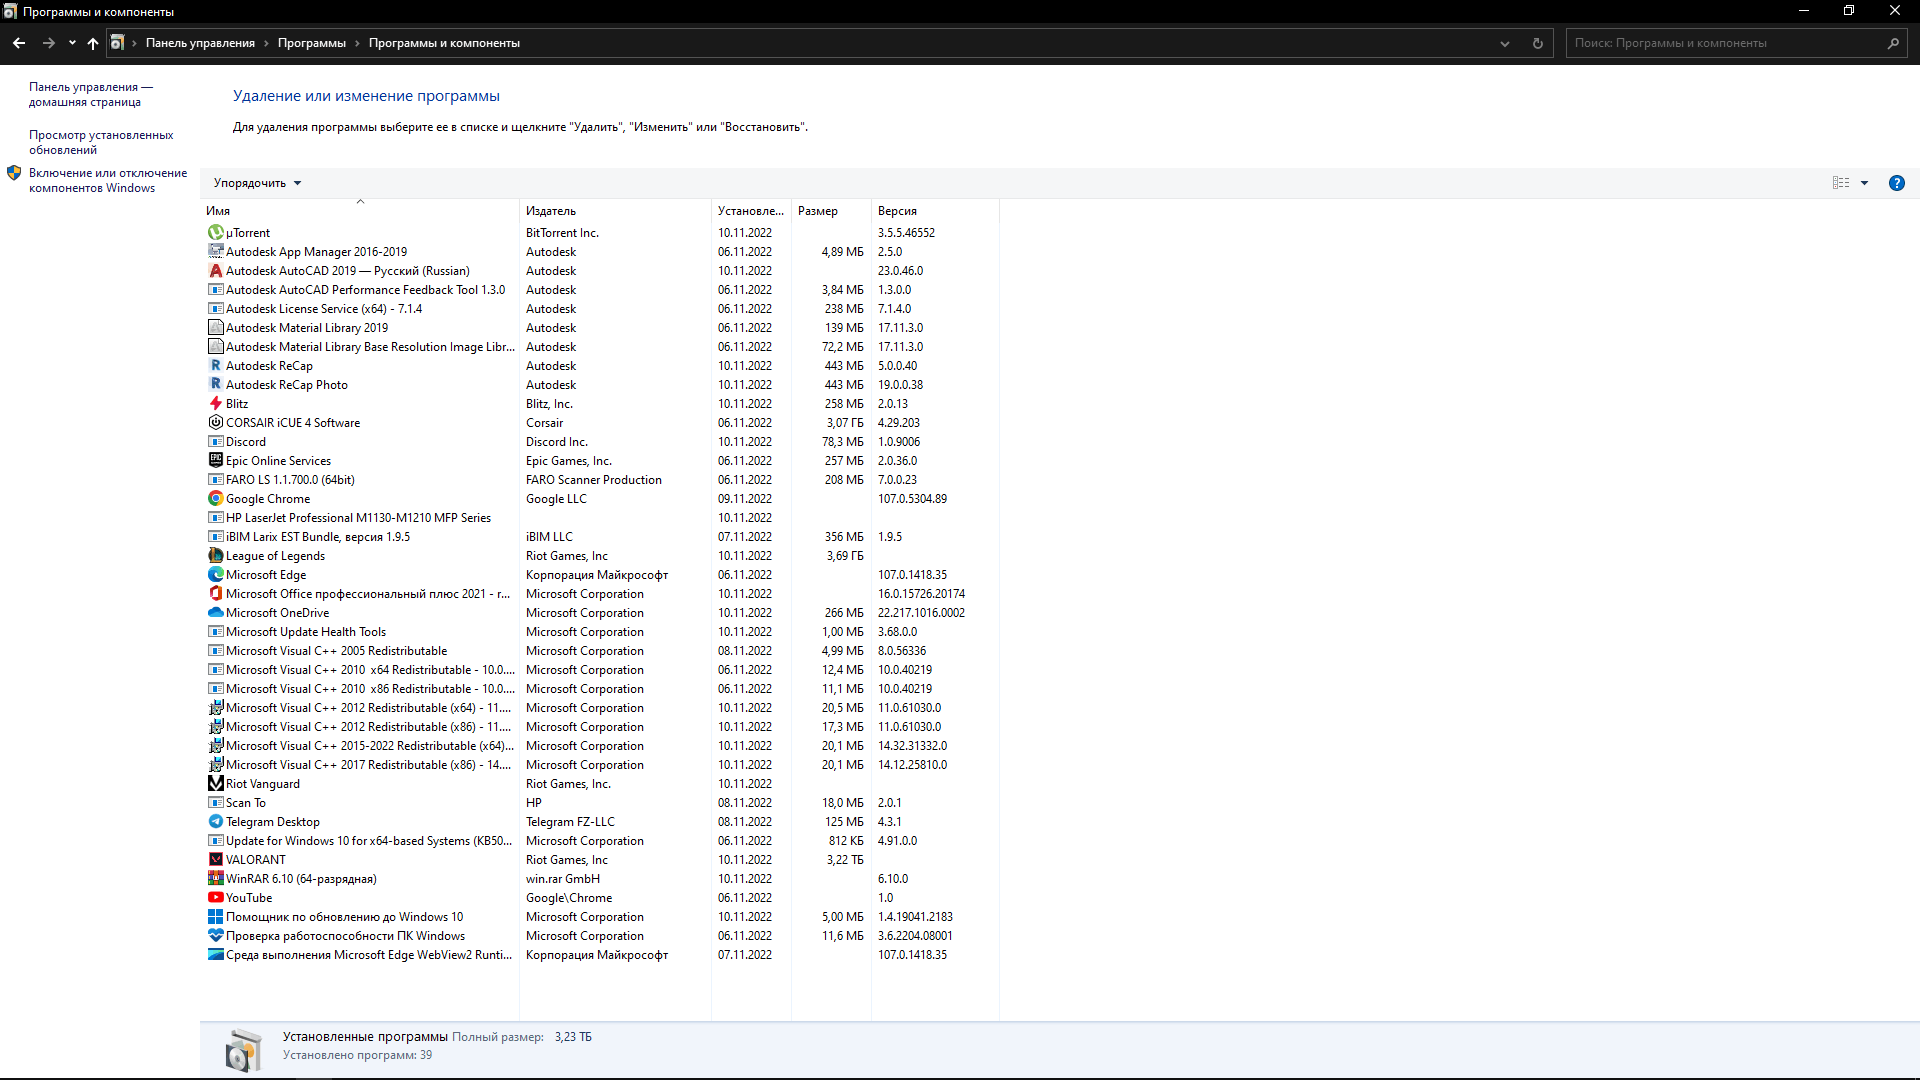Click Панель управления in the breadcrumb
The height and width of the screenshot is (1080, 1920).
point(200,43)
